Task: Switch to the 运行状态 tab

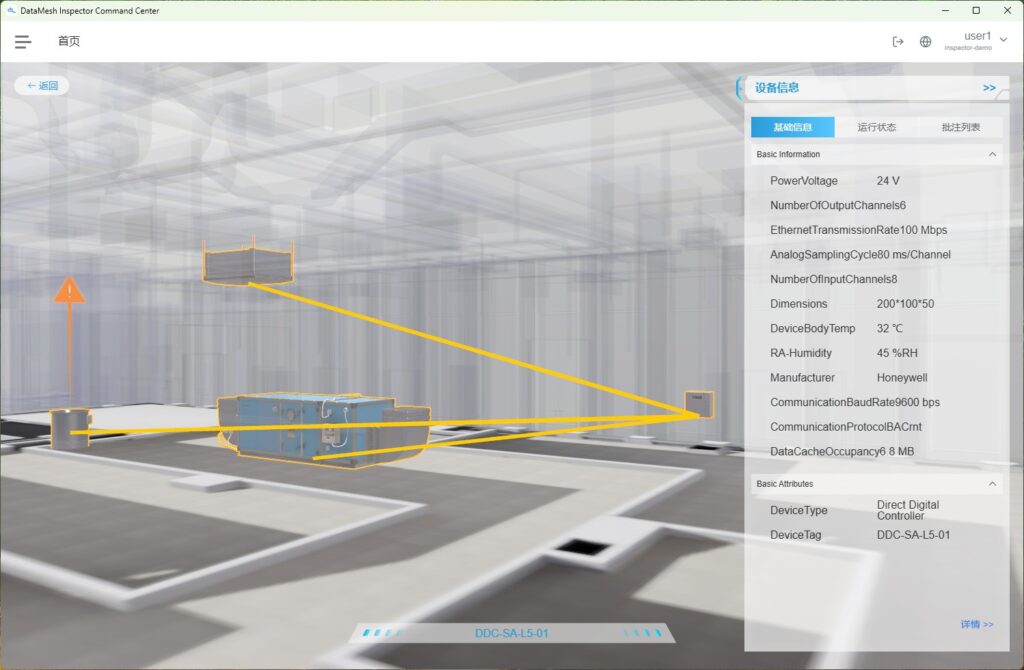Action: 876,127
